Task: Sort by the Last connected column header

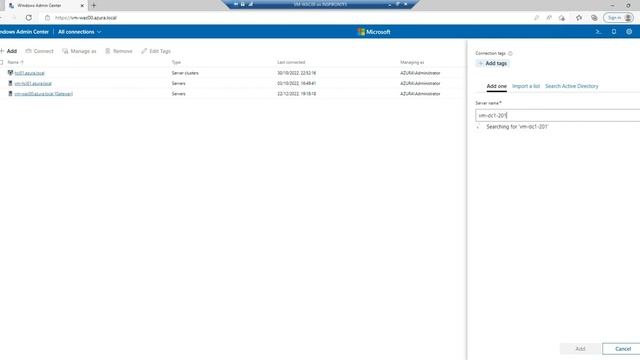Action: (291, 62)
